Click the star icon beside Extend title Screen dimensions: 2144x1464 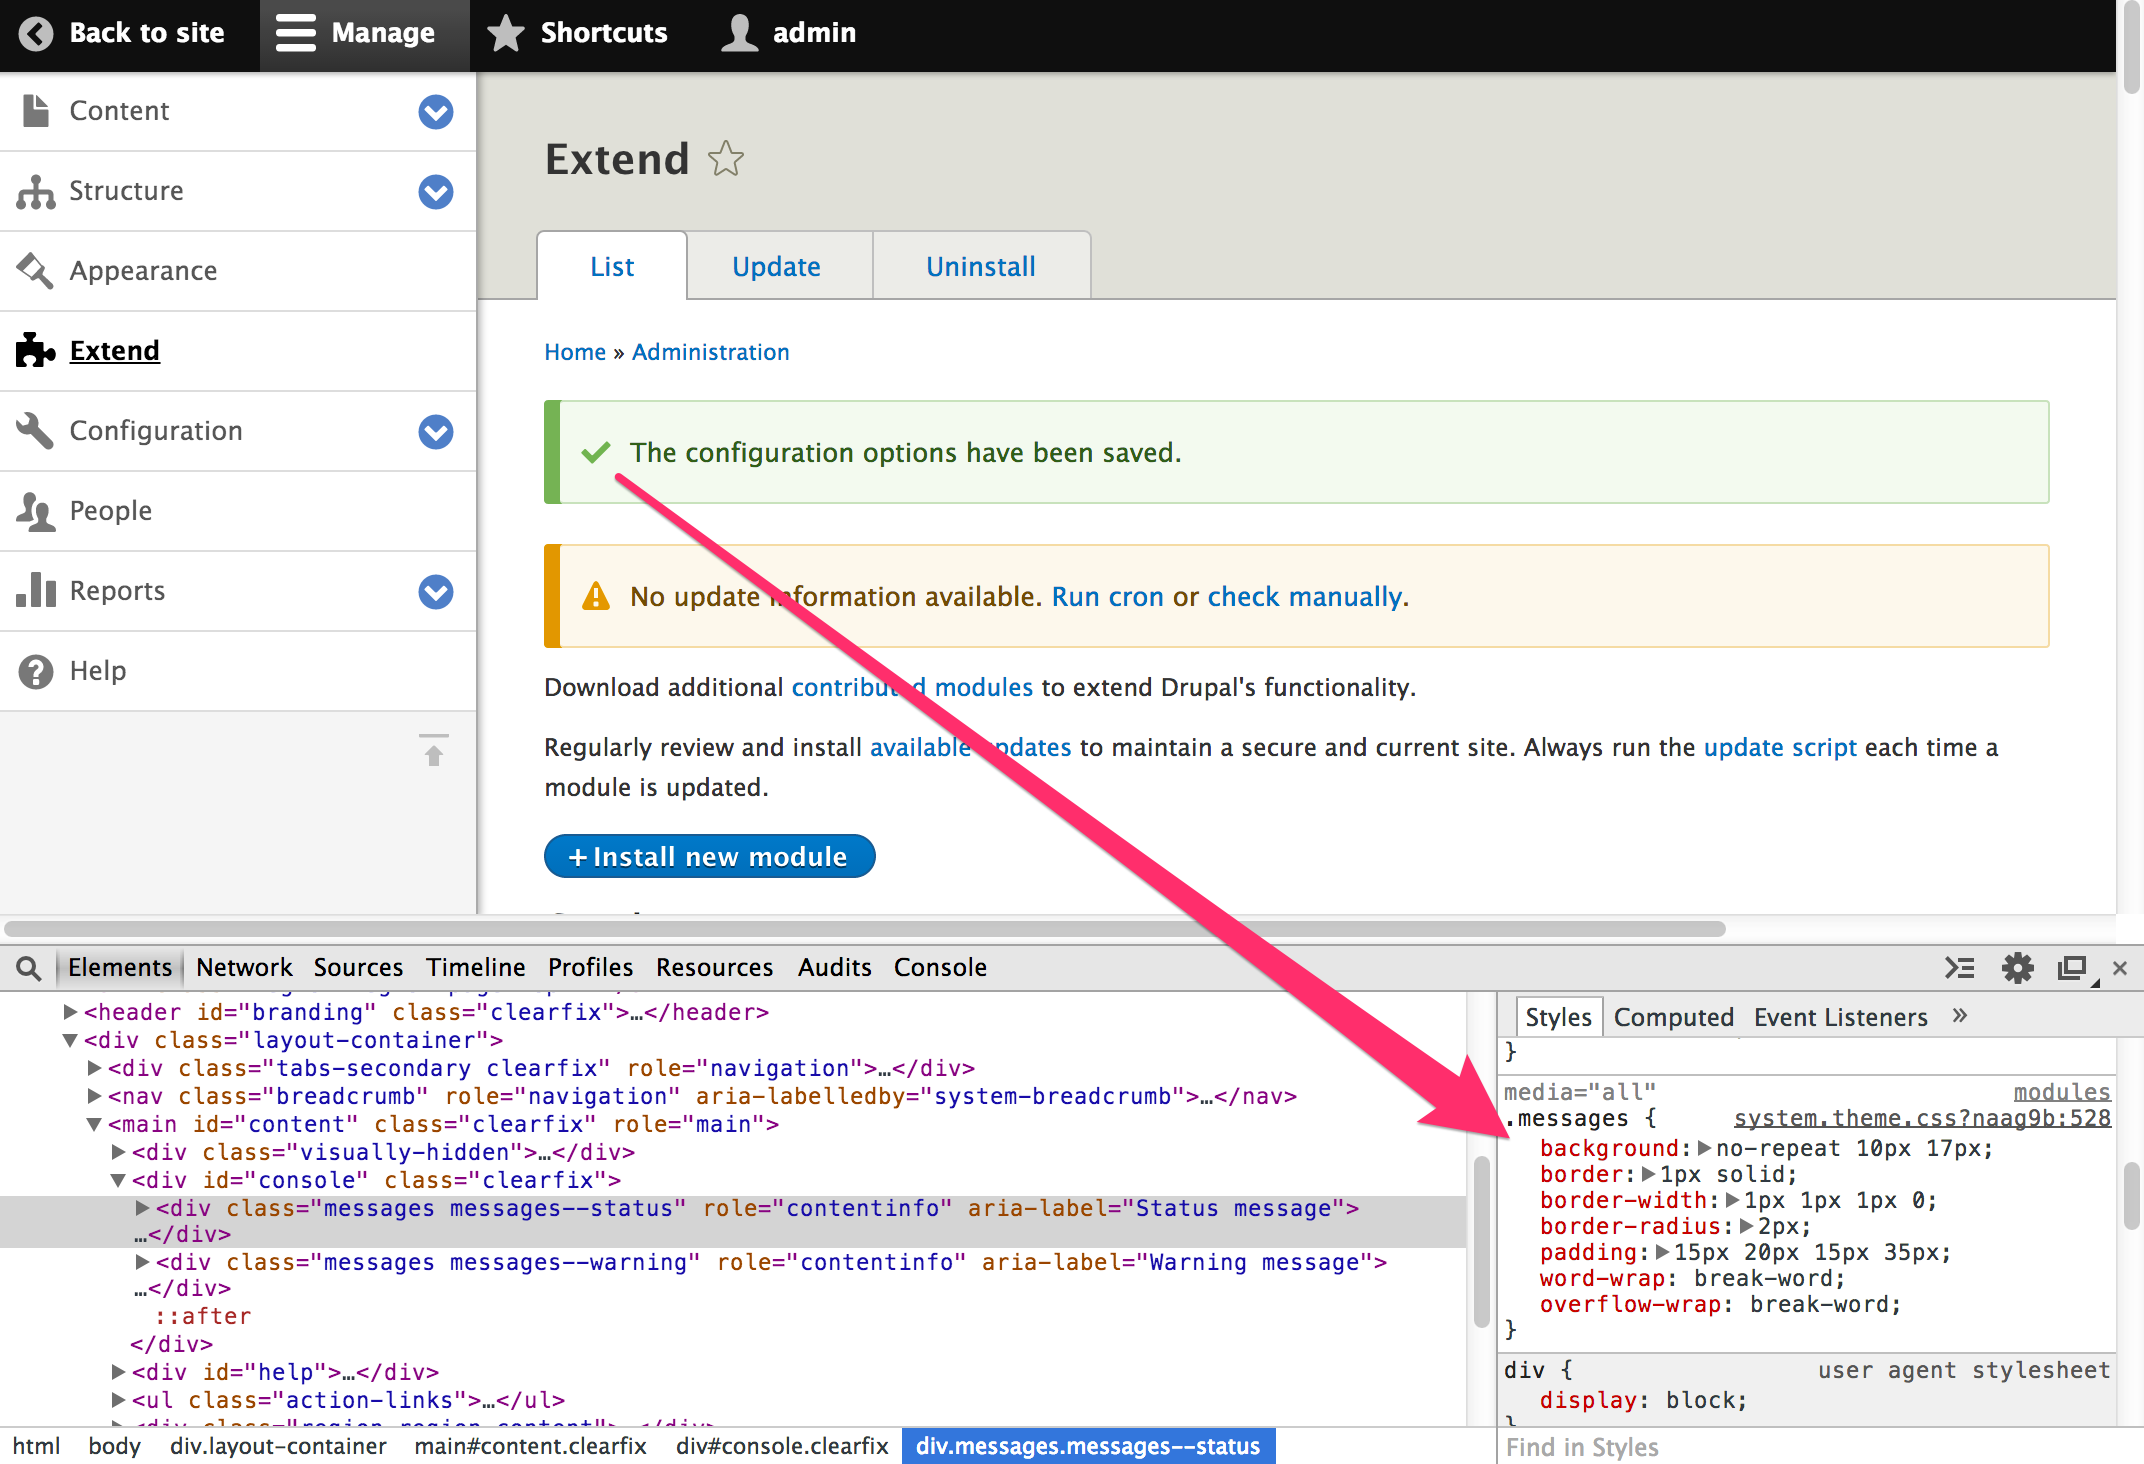click(726, 159)
